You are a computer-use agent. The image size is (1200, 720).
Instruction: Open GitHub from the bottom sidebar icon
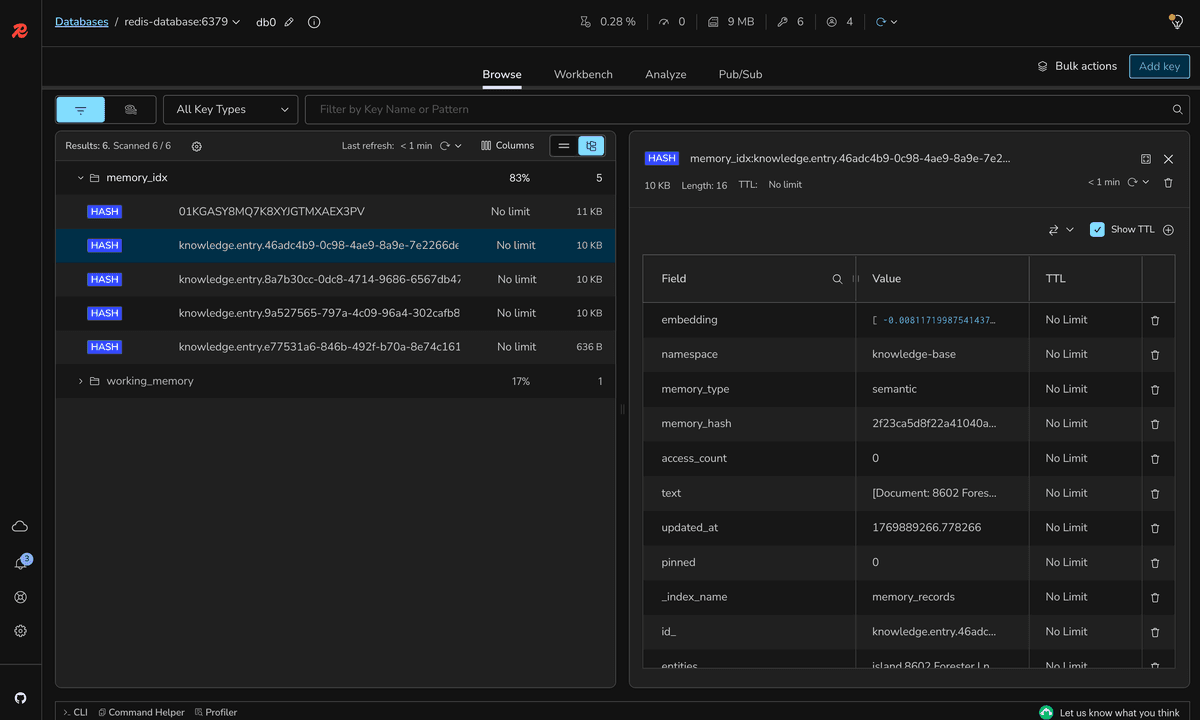click(20, 697)
